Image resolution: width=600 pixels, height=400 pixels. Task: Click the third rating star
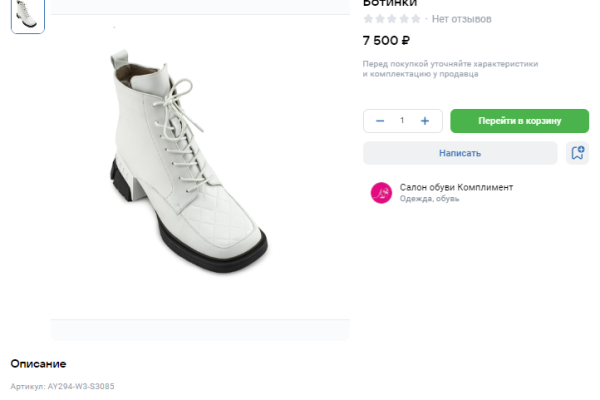pos(392,19)
